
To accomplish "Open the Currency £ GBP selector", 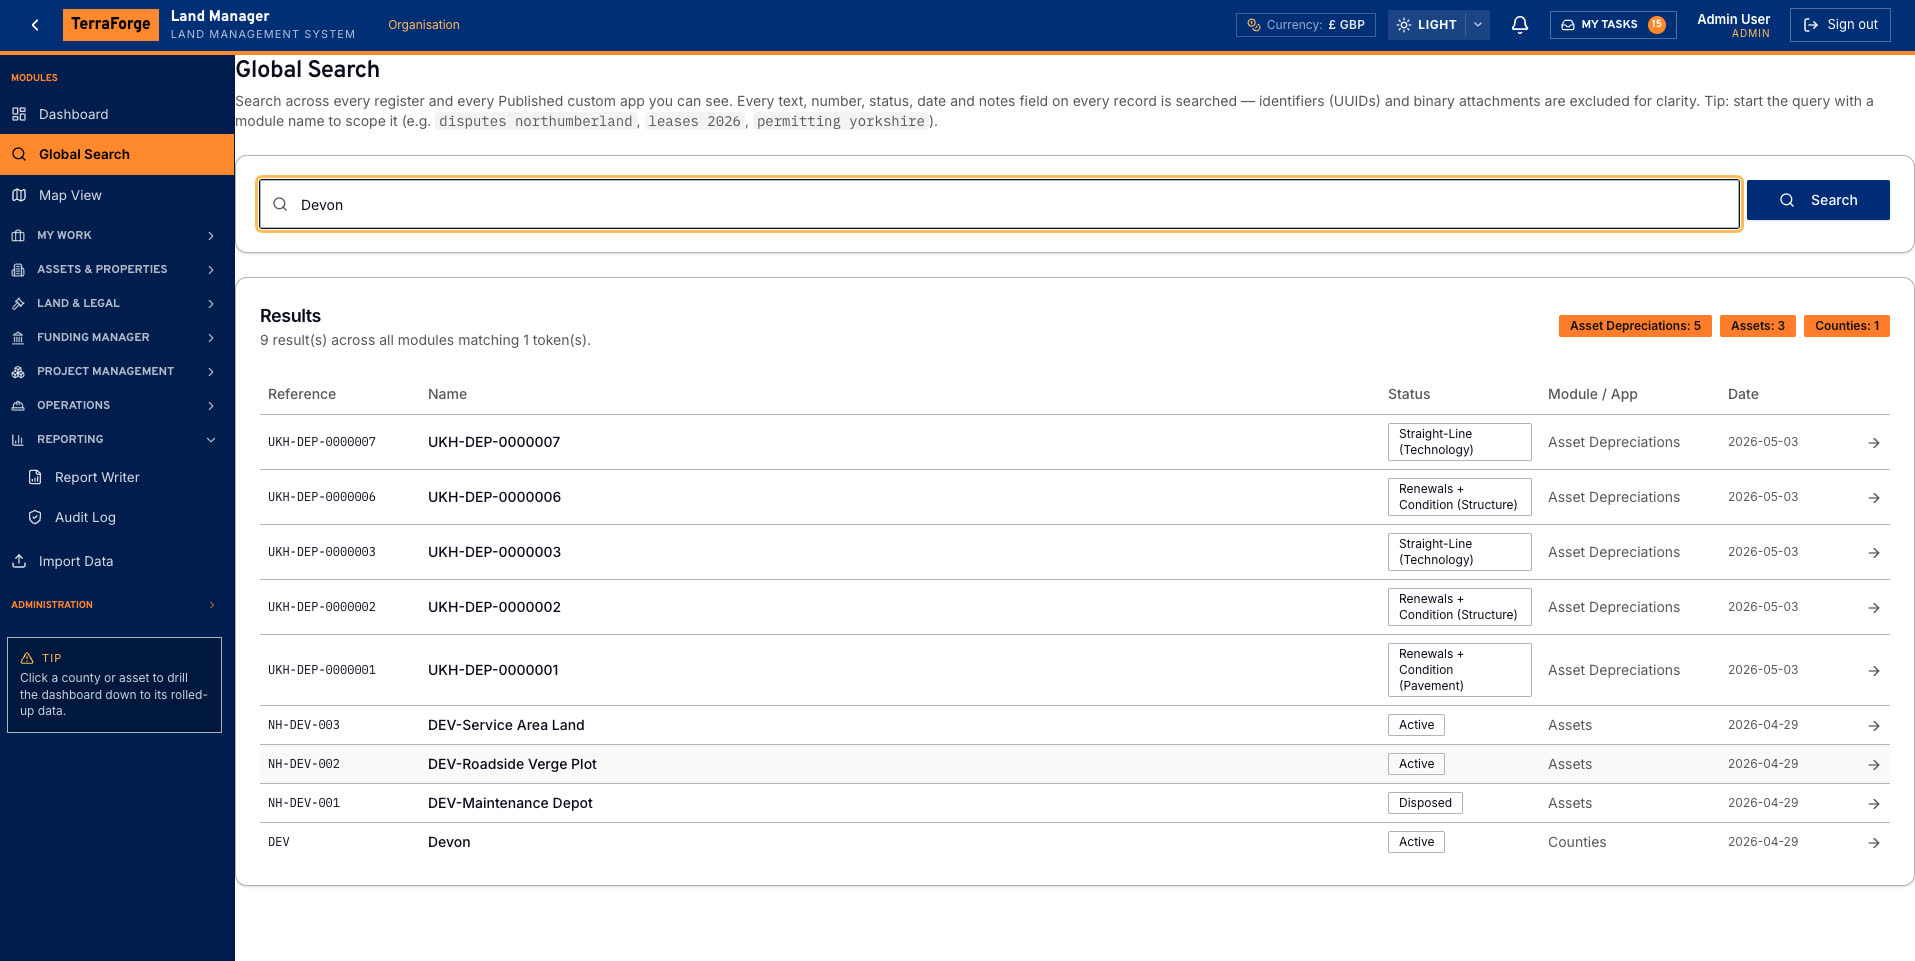I will (x=1306, y=25).
